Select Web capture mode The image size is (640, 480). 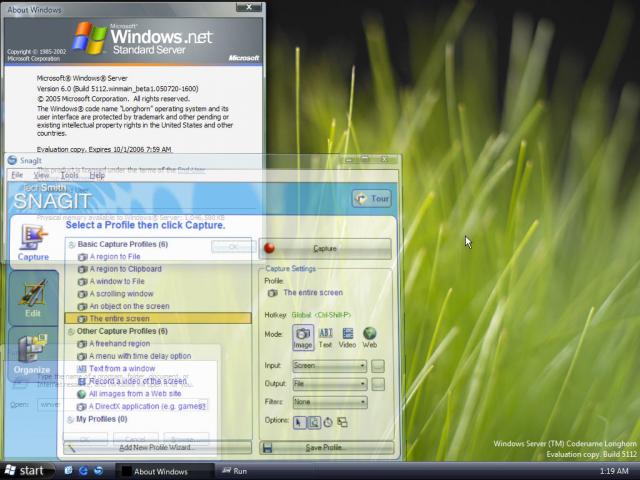[369, 337]
